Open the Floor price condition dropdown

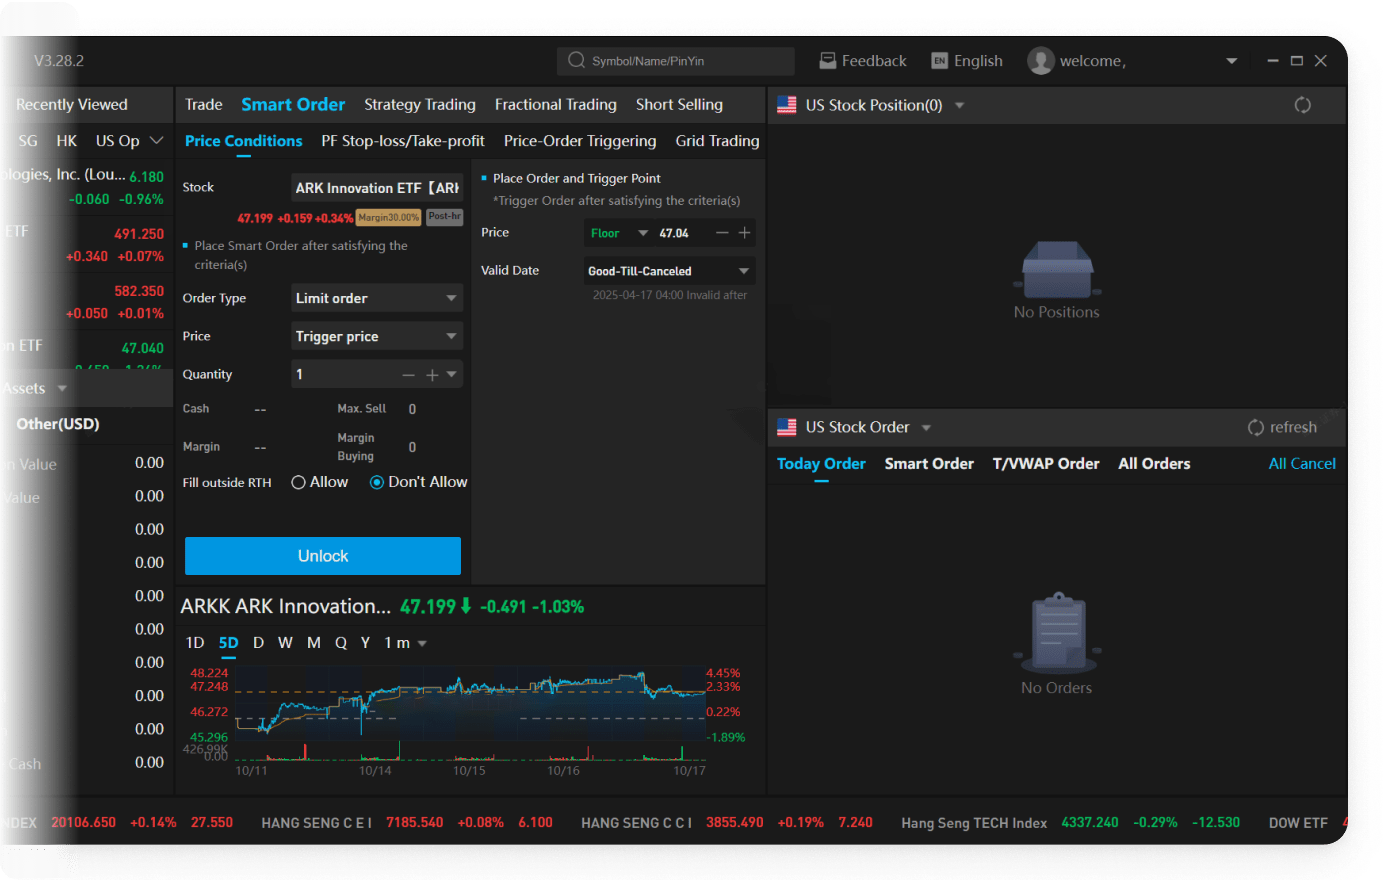618,233
